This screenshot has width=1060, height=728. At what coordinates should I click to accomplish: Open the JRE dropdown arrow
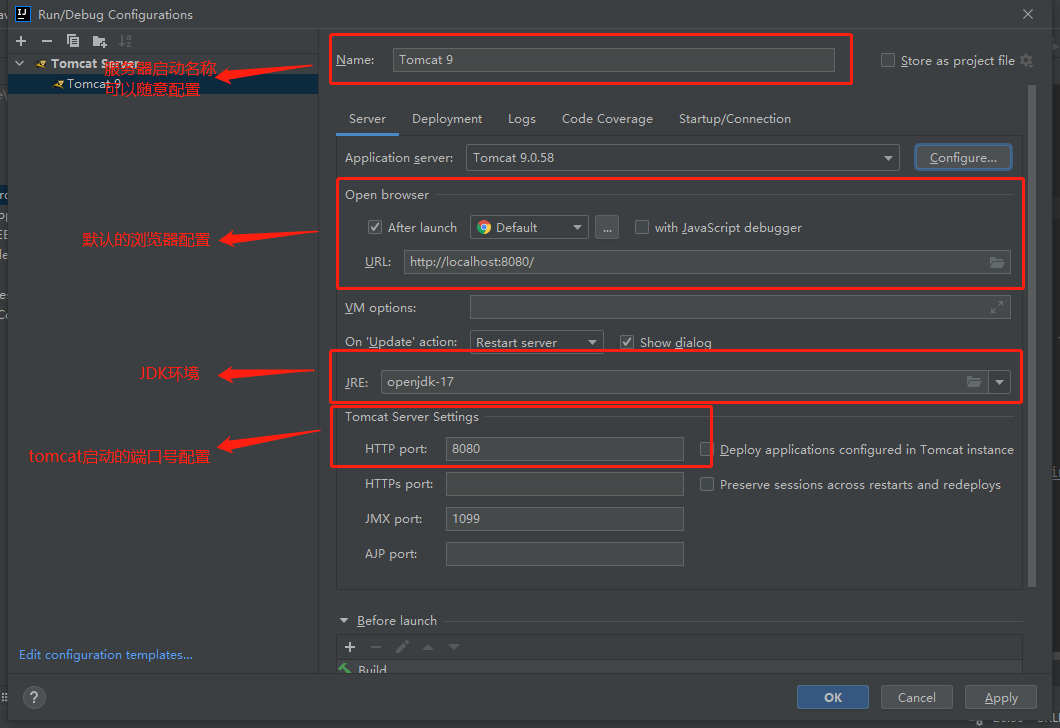point(999,382)
